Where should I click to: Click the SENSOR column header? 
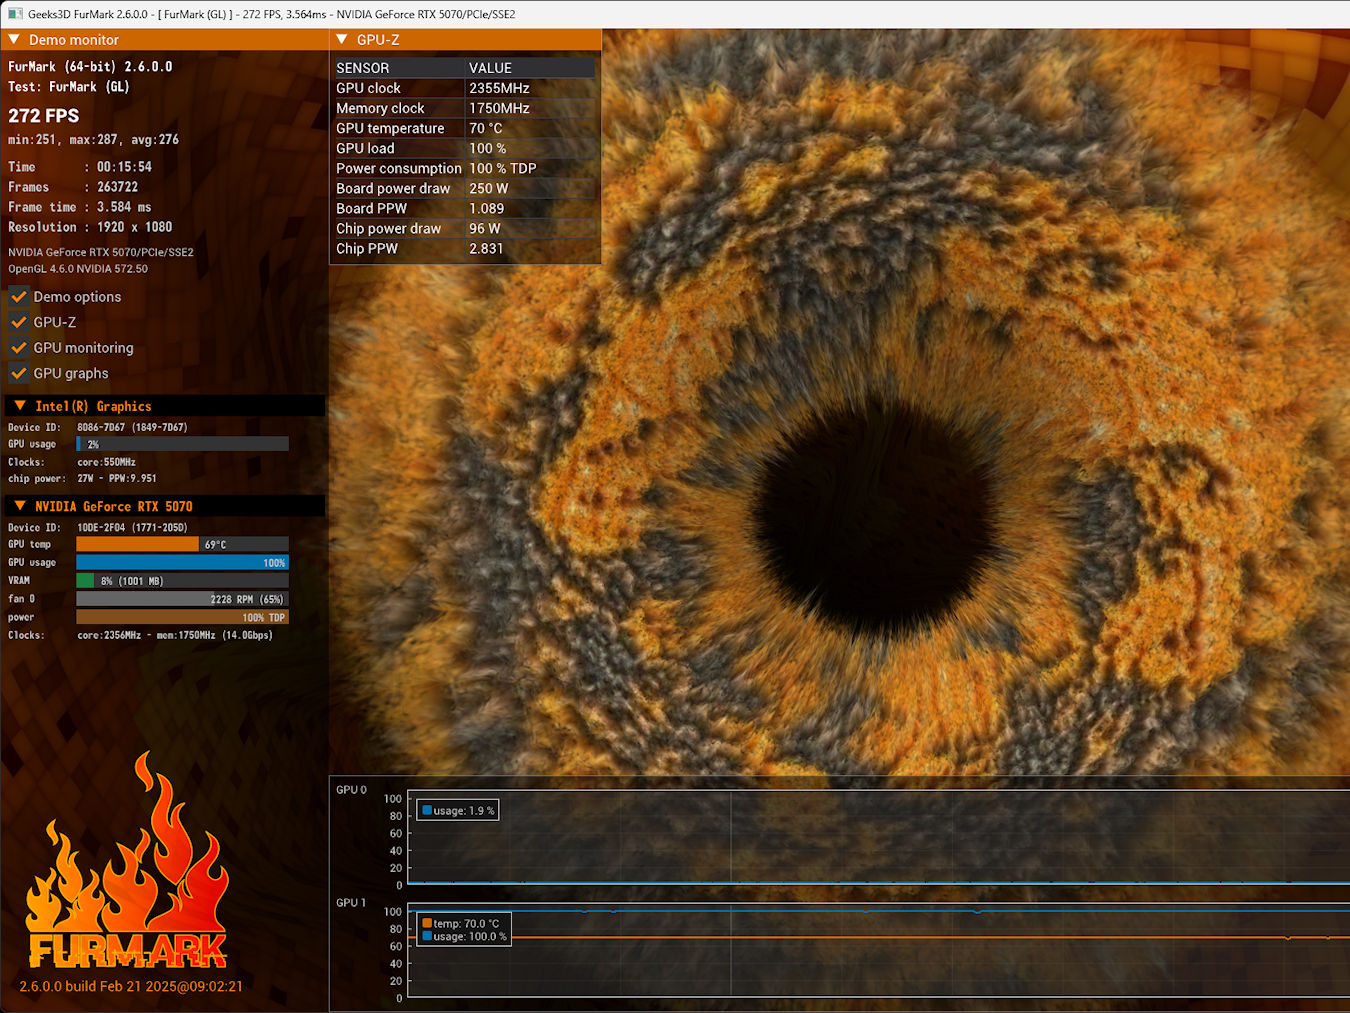[363, 68]
